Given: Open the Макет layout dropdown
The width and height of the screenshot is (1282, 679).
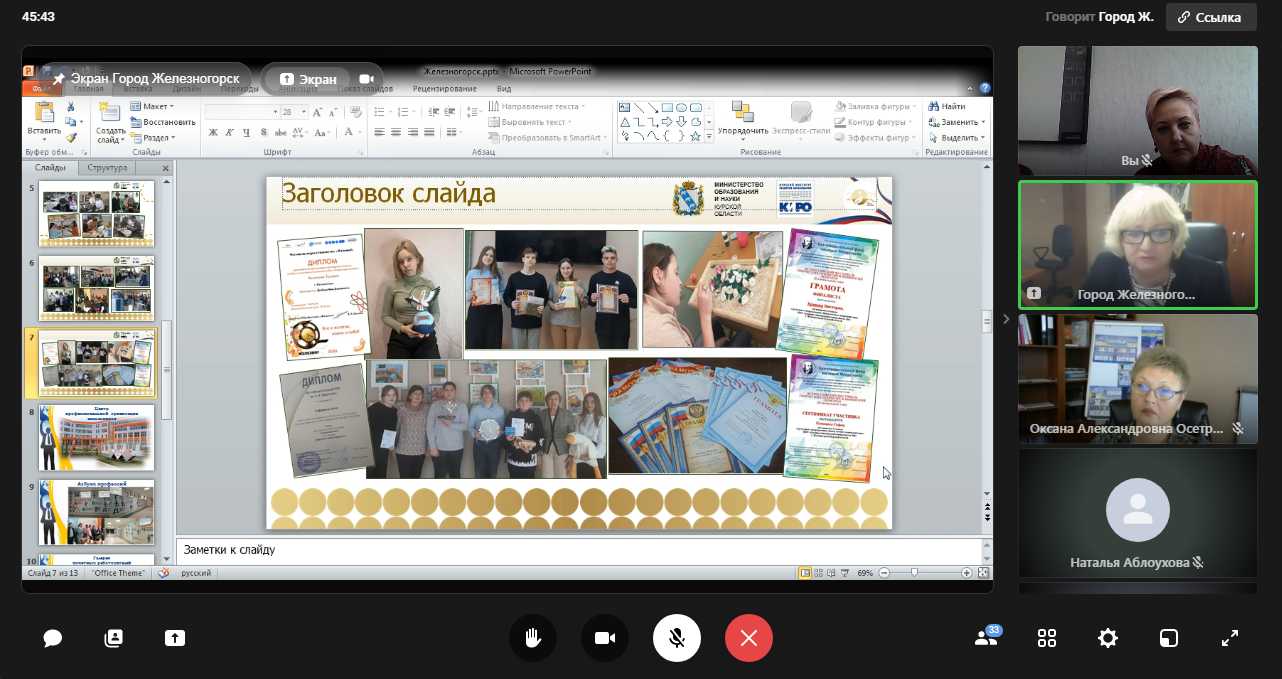Looking at the screenshot, I should 153,106.
